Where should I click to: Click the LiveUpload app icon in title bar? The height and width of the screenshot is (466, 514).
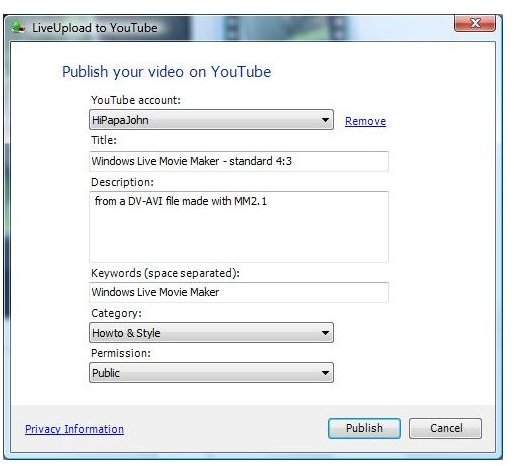[18, 27]
